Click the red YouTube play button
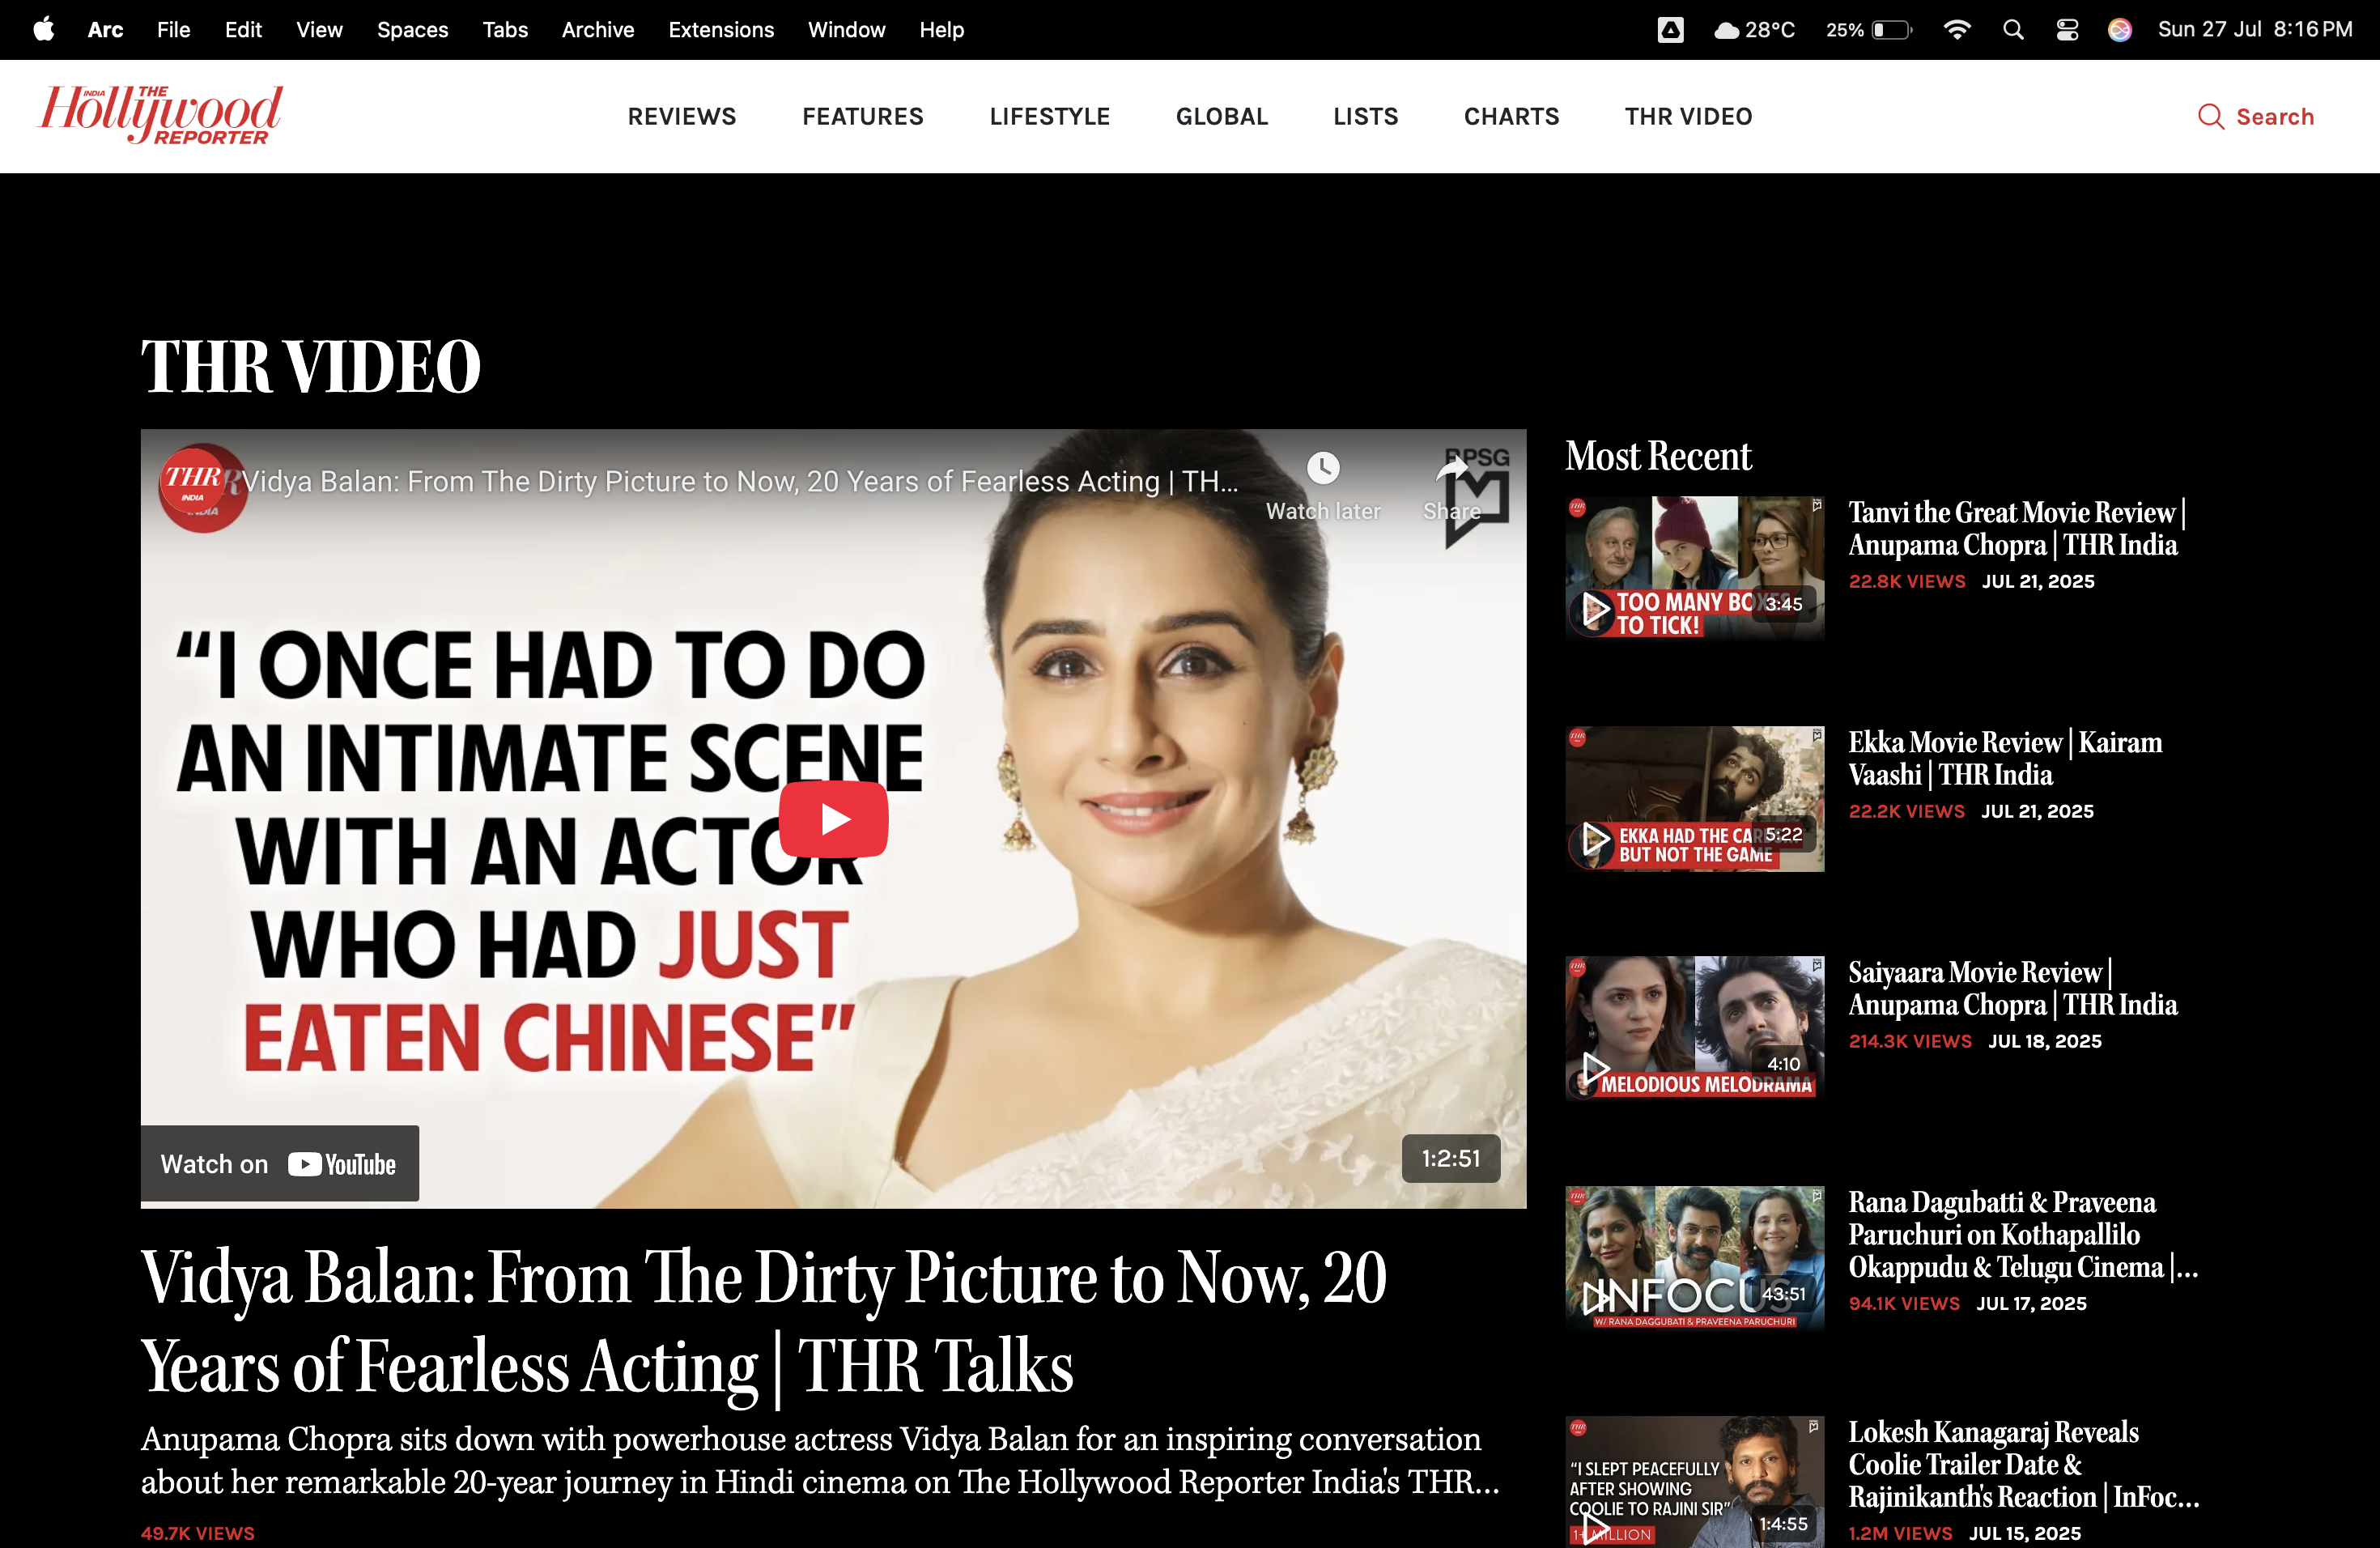Viewport: 2380px width, 1548px height. point(833,819)
